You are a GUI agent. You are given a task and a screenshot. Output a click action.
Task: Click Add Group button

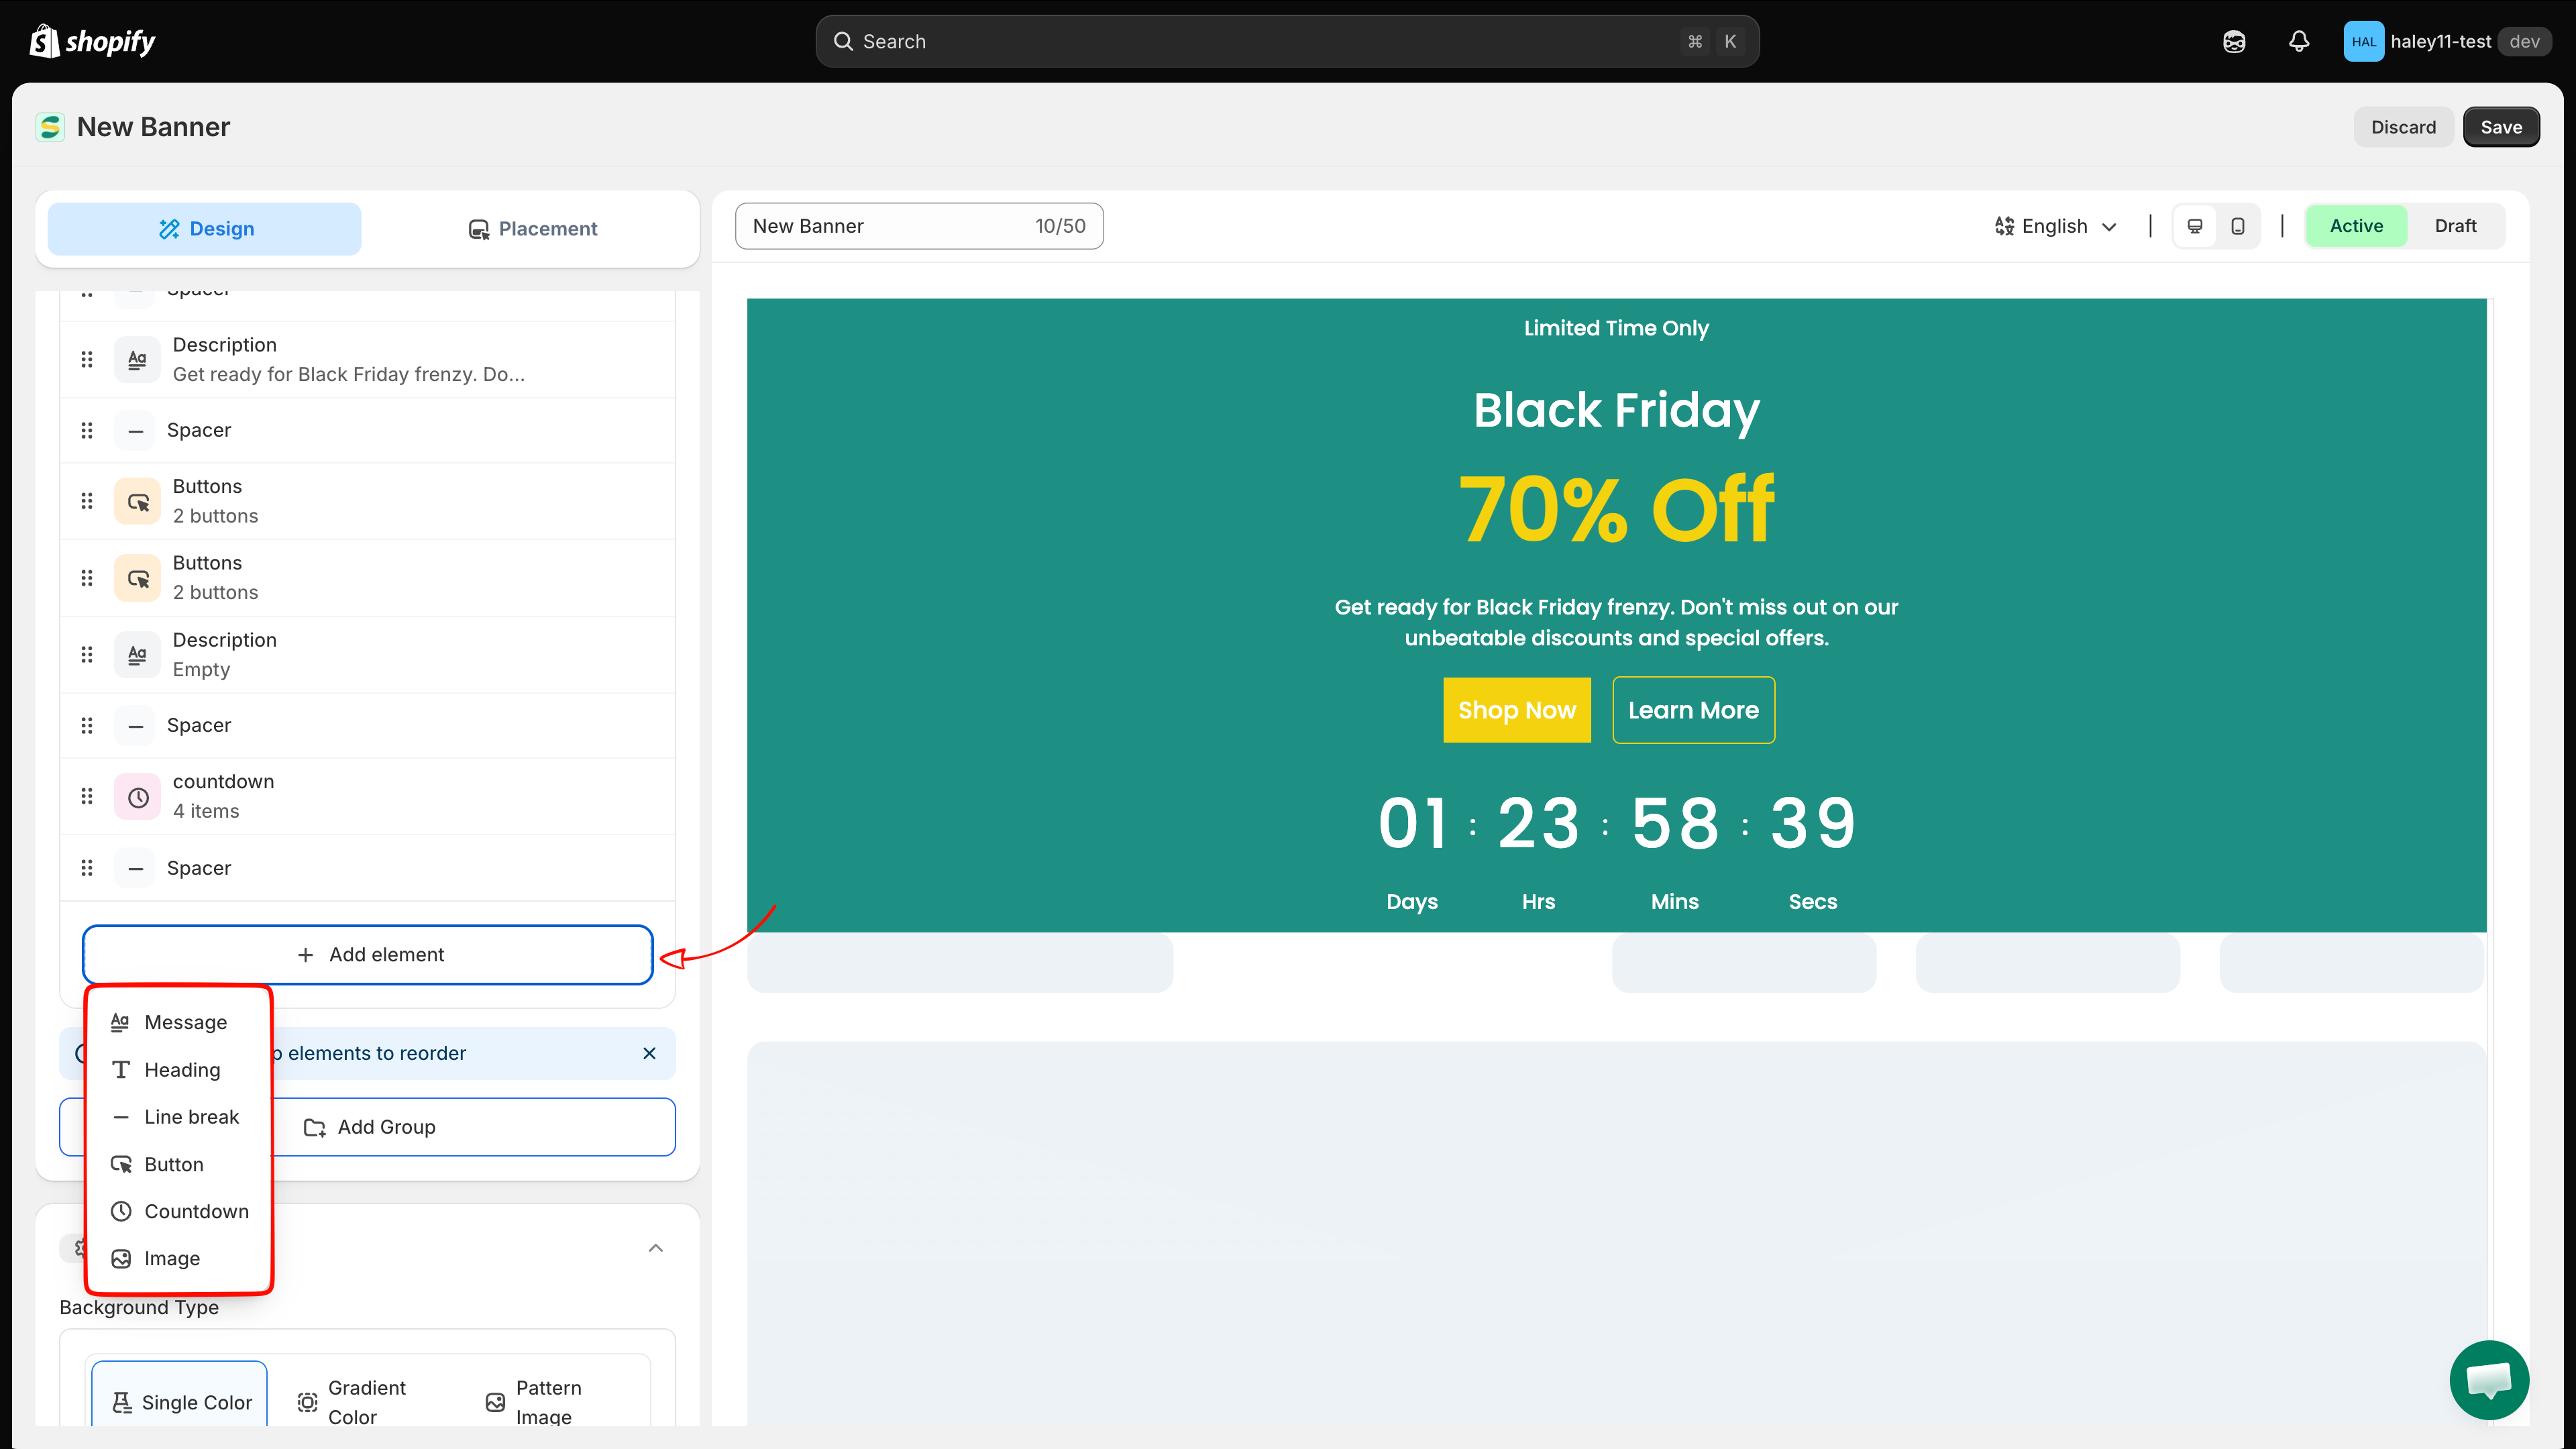pyautogui.click(x=368, y=1127)
